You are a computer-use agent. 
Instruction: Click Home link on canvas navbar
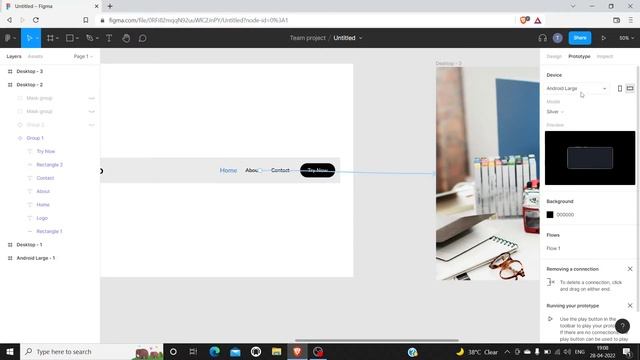pos(228,170)
